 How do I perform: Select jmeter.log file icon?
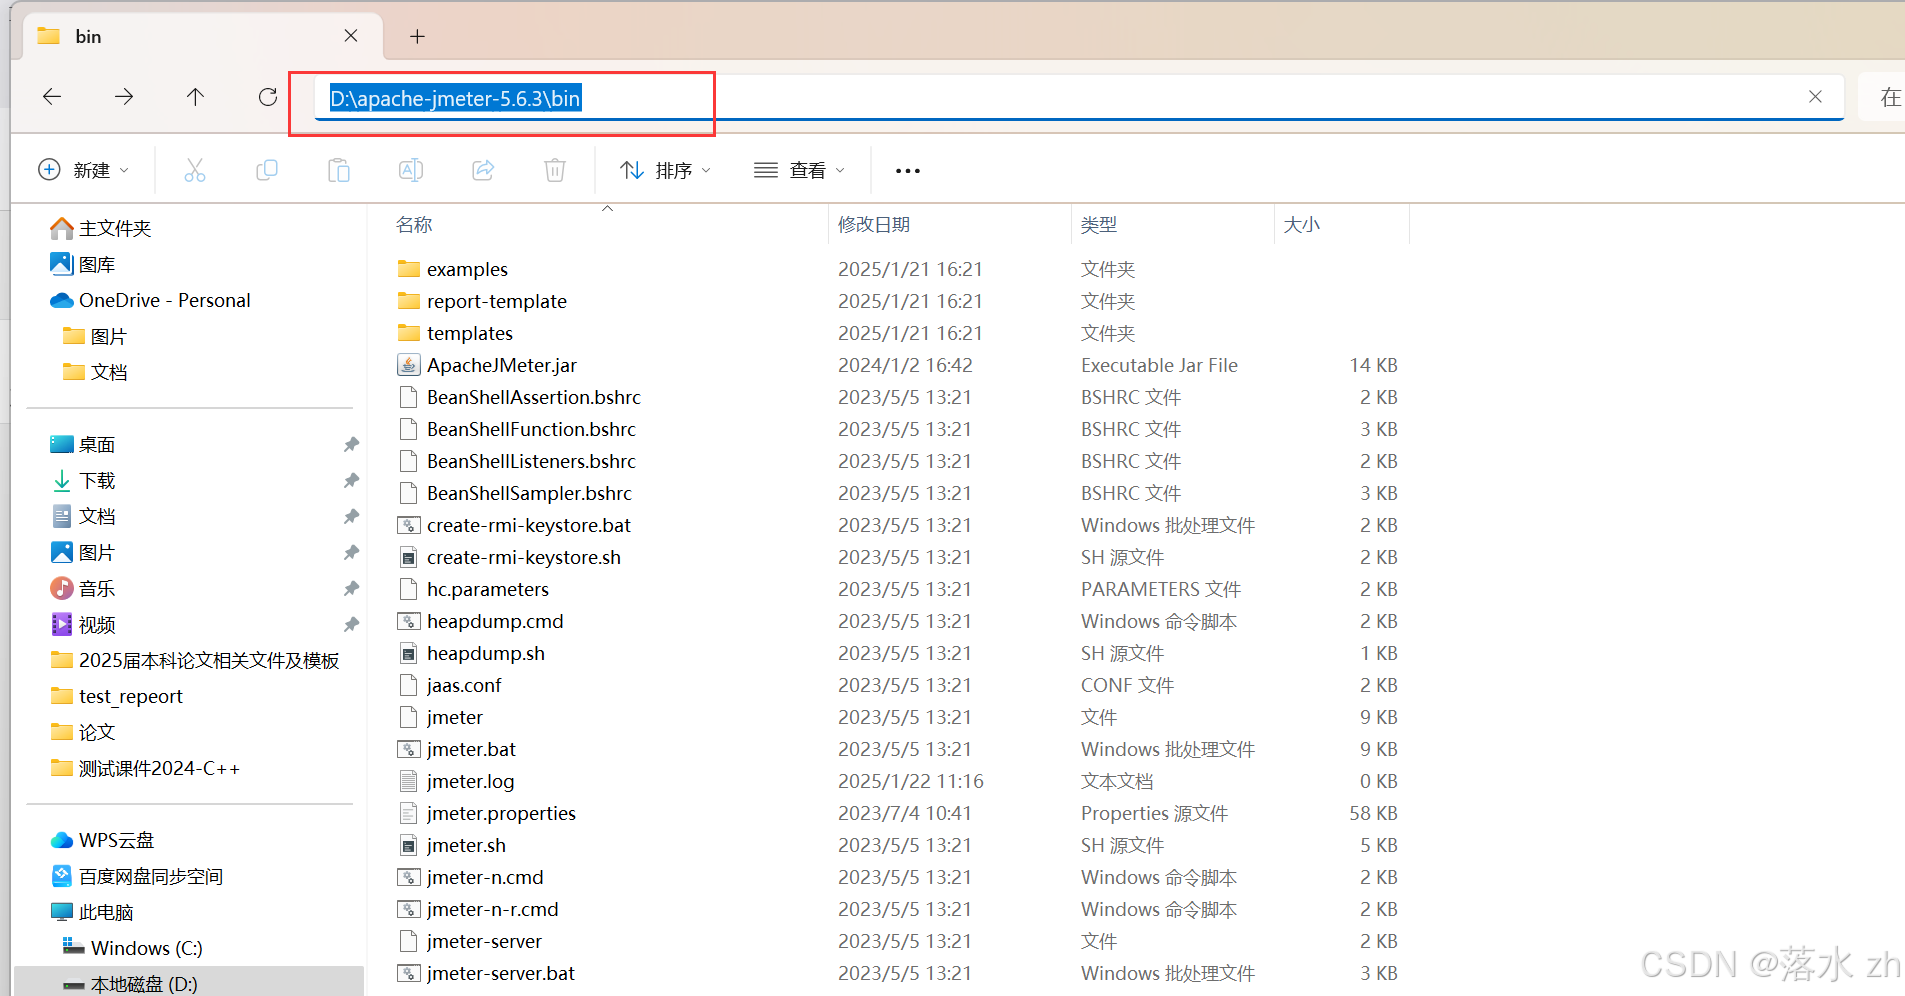(408, 781)
